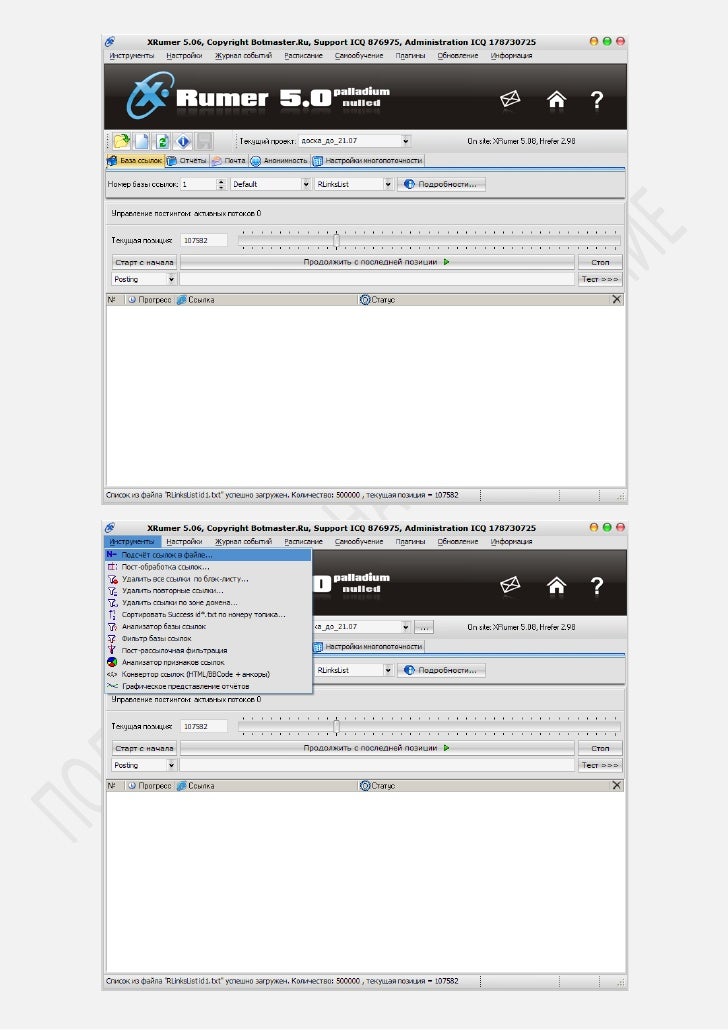Image resolution: width=728 pixels, height=1030 pixels.
Task: Expand RLinksList dropdown in top screenshot
Action: coord(388,185)
